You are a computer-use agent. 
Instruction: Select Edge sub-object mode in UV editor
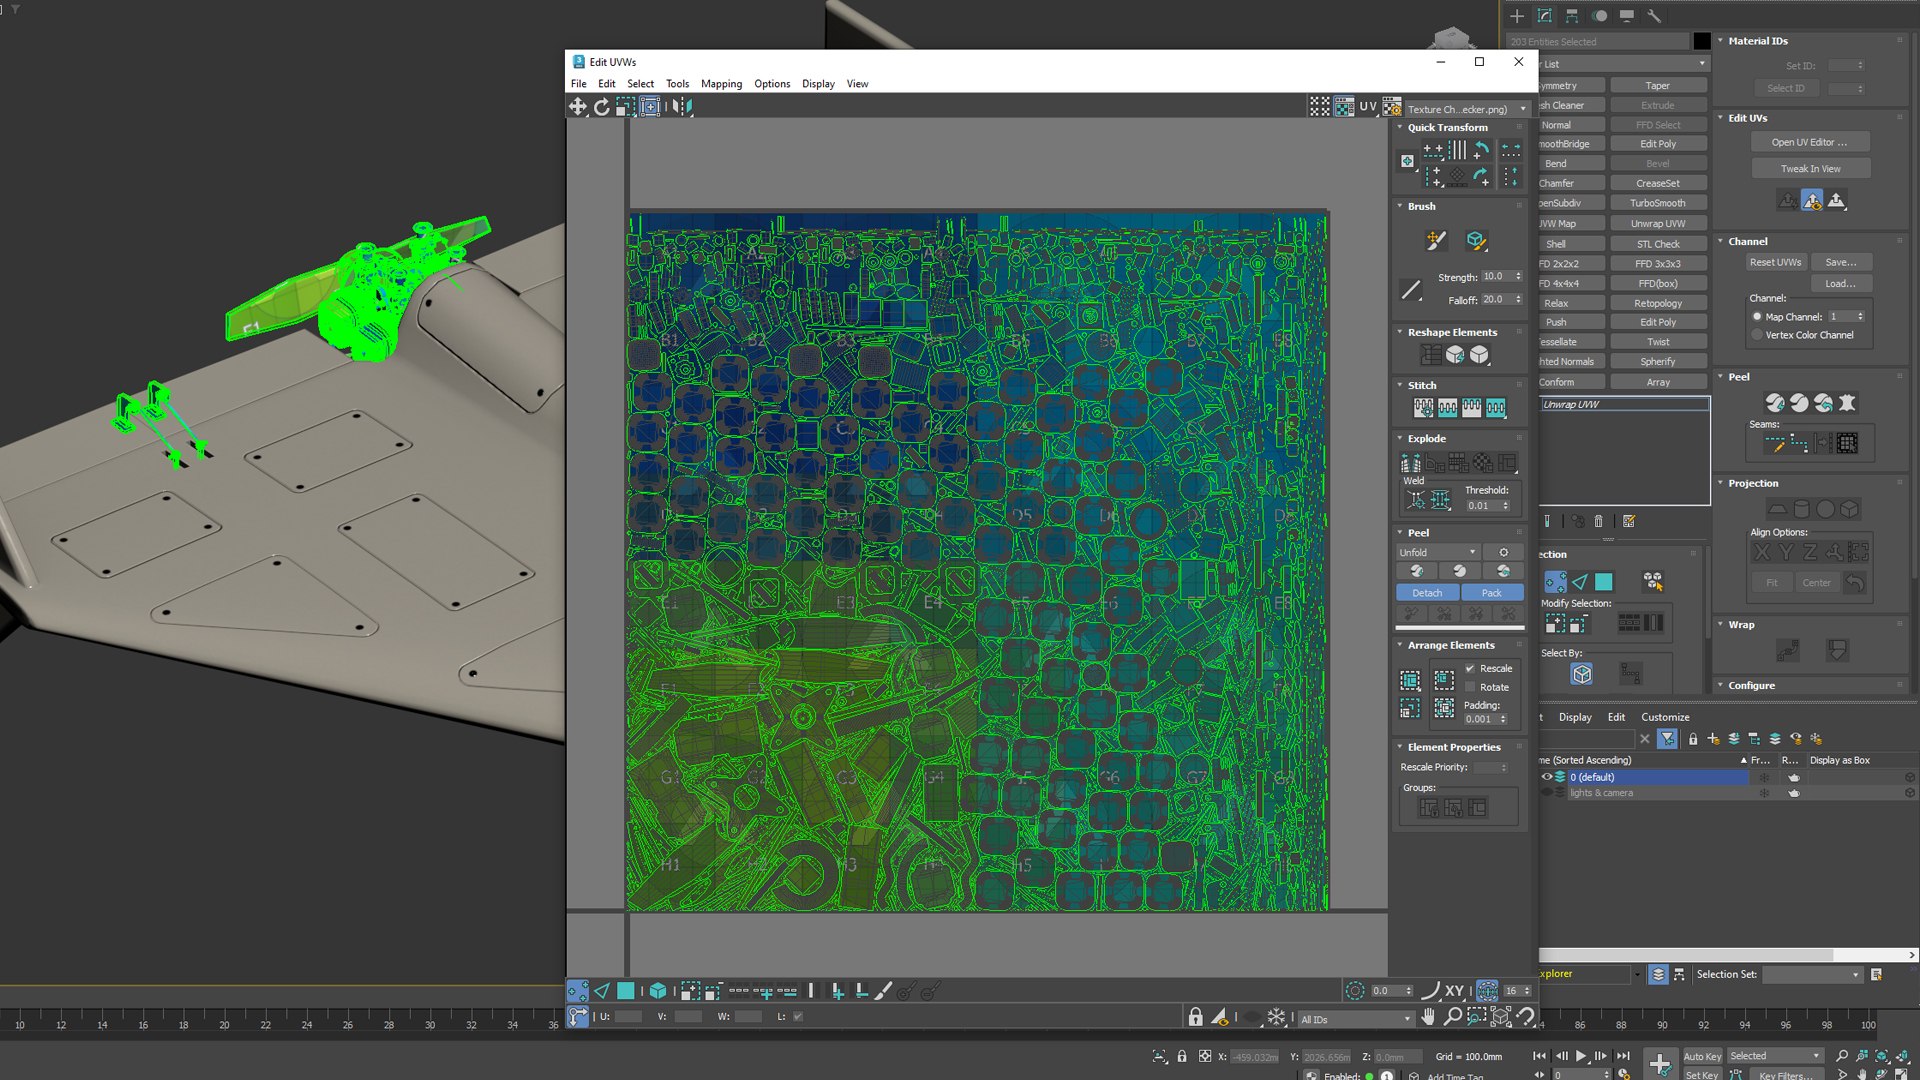[x=602, y=991]
